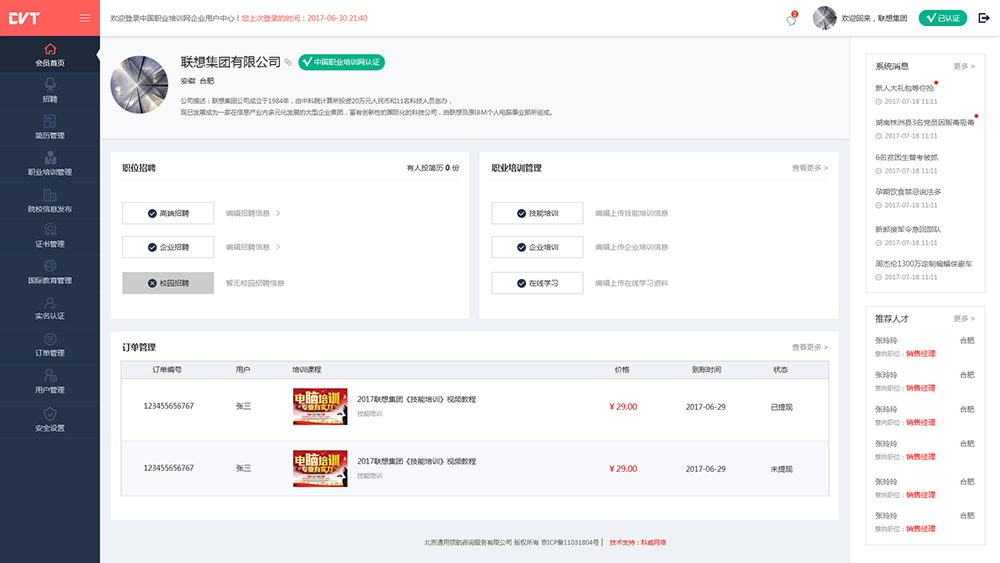
Task: Expand 更多 in 推荐人才 panel
Action: (x=964, y=318)
